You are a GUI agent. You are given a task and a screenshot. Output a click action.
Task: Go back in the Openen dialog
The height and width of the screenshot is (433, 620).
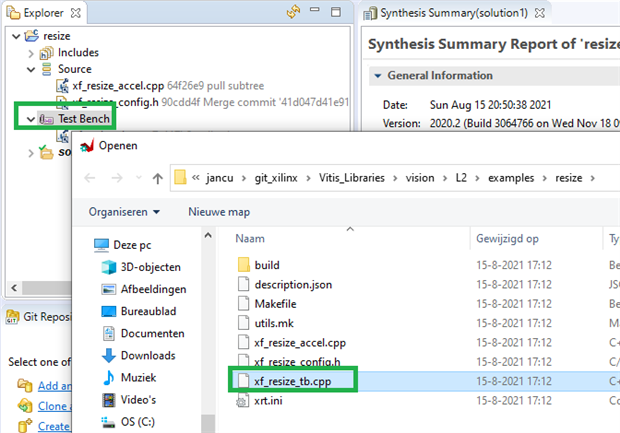(90, 178)
